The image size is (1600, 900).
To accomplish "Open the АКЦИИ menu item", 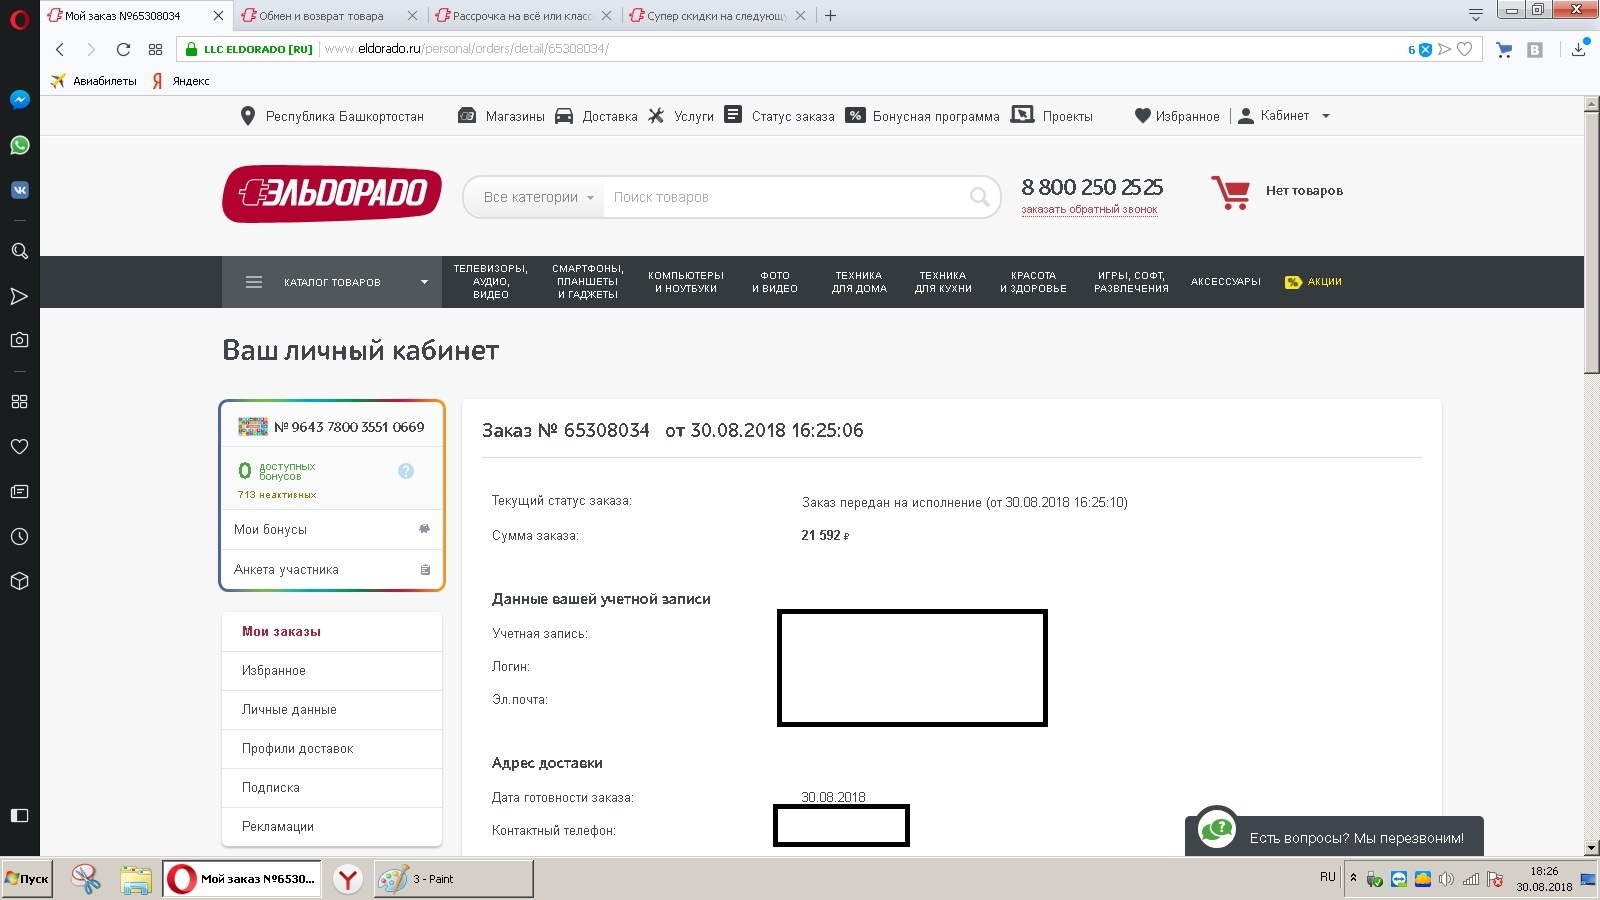I will click(x=1313, y=282).
